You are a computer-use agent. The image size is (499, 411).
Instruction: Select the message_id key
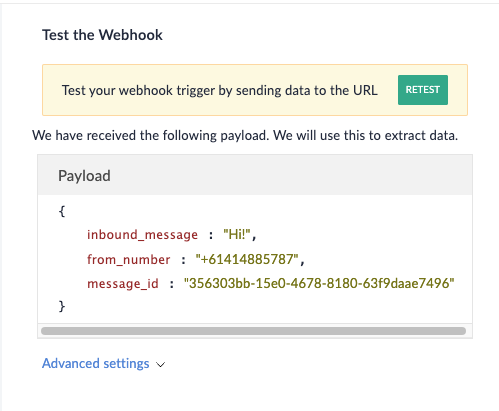point(123,284)
